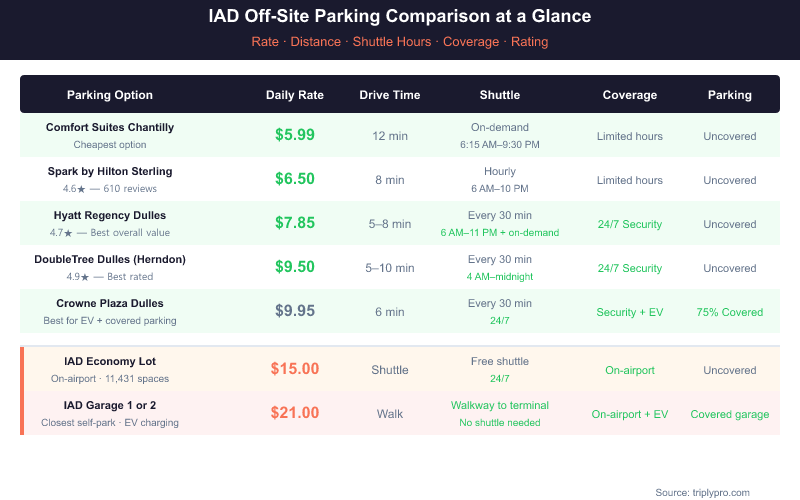This screenshot has height=500, width=800.
Task: Click the Parking Option column header
Action: (x=110, y=95)
